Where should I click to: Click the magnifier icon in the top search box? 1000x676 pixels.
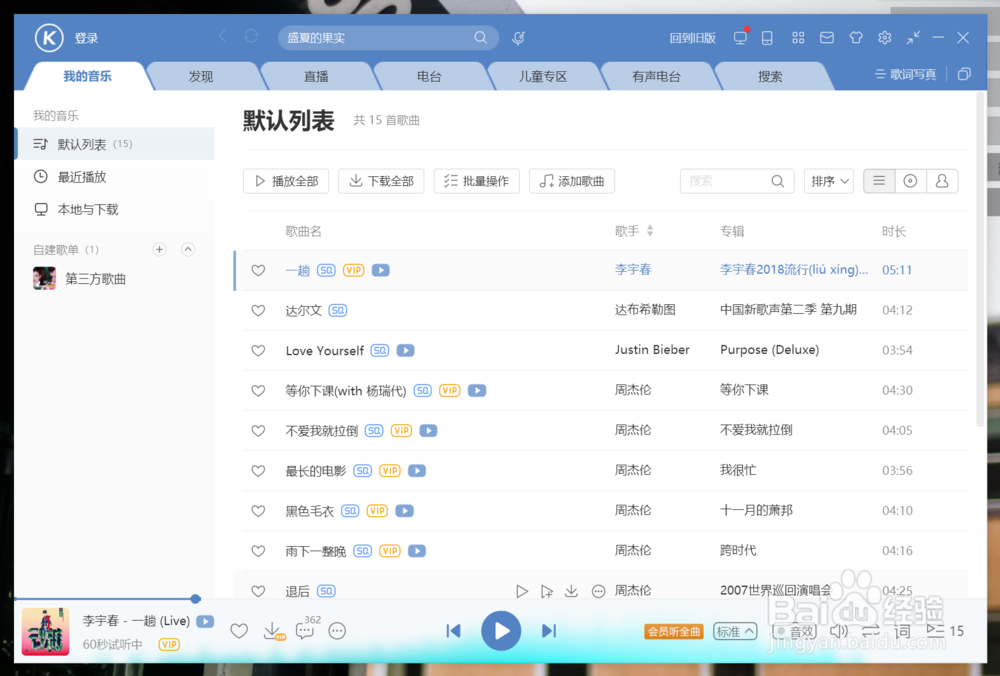pyautogui.click(x=480, y=38)
